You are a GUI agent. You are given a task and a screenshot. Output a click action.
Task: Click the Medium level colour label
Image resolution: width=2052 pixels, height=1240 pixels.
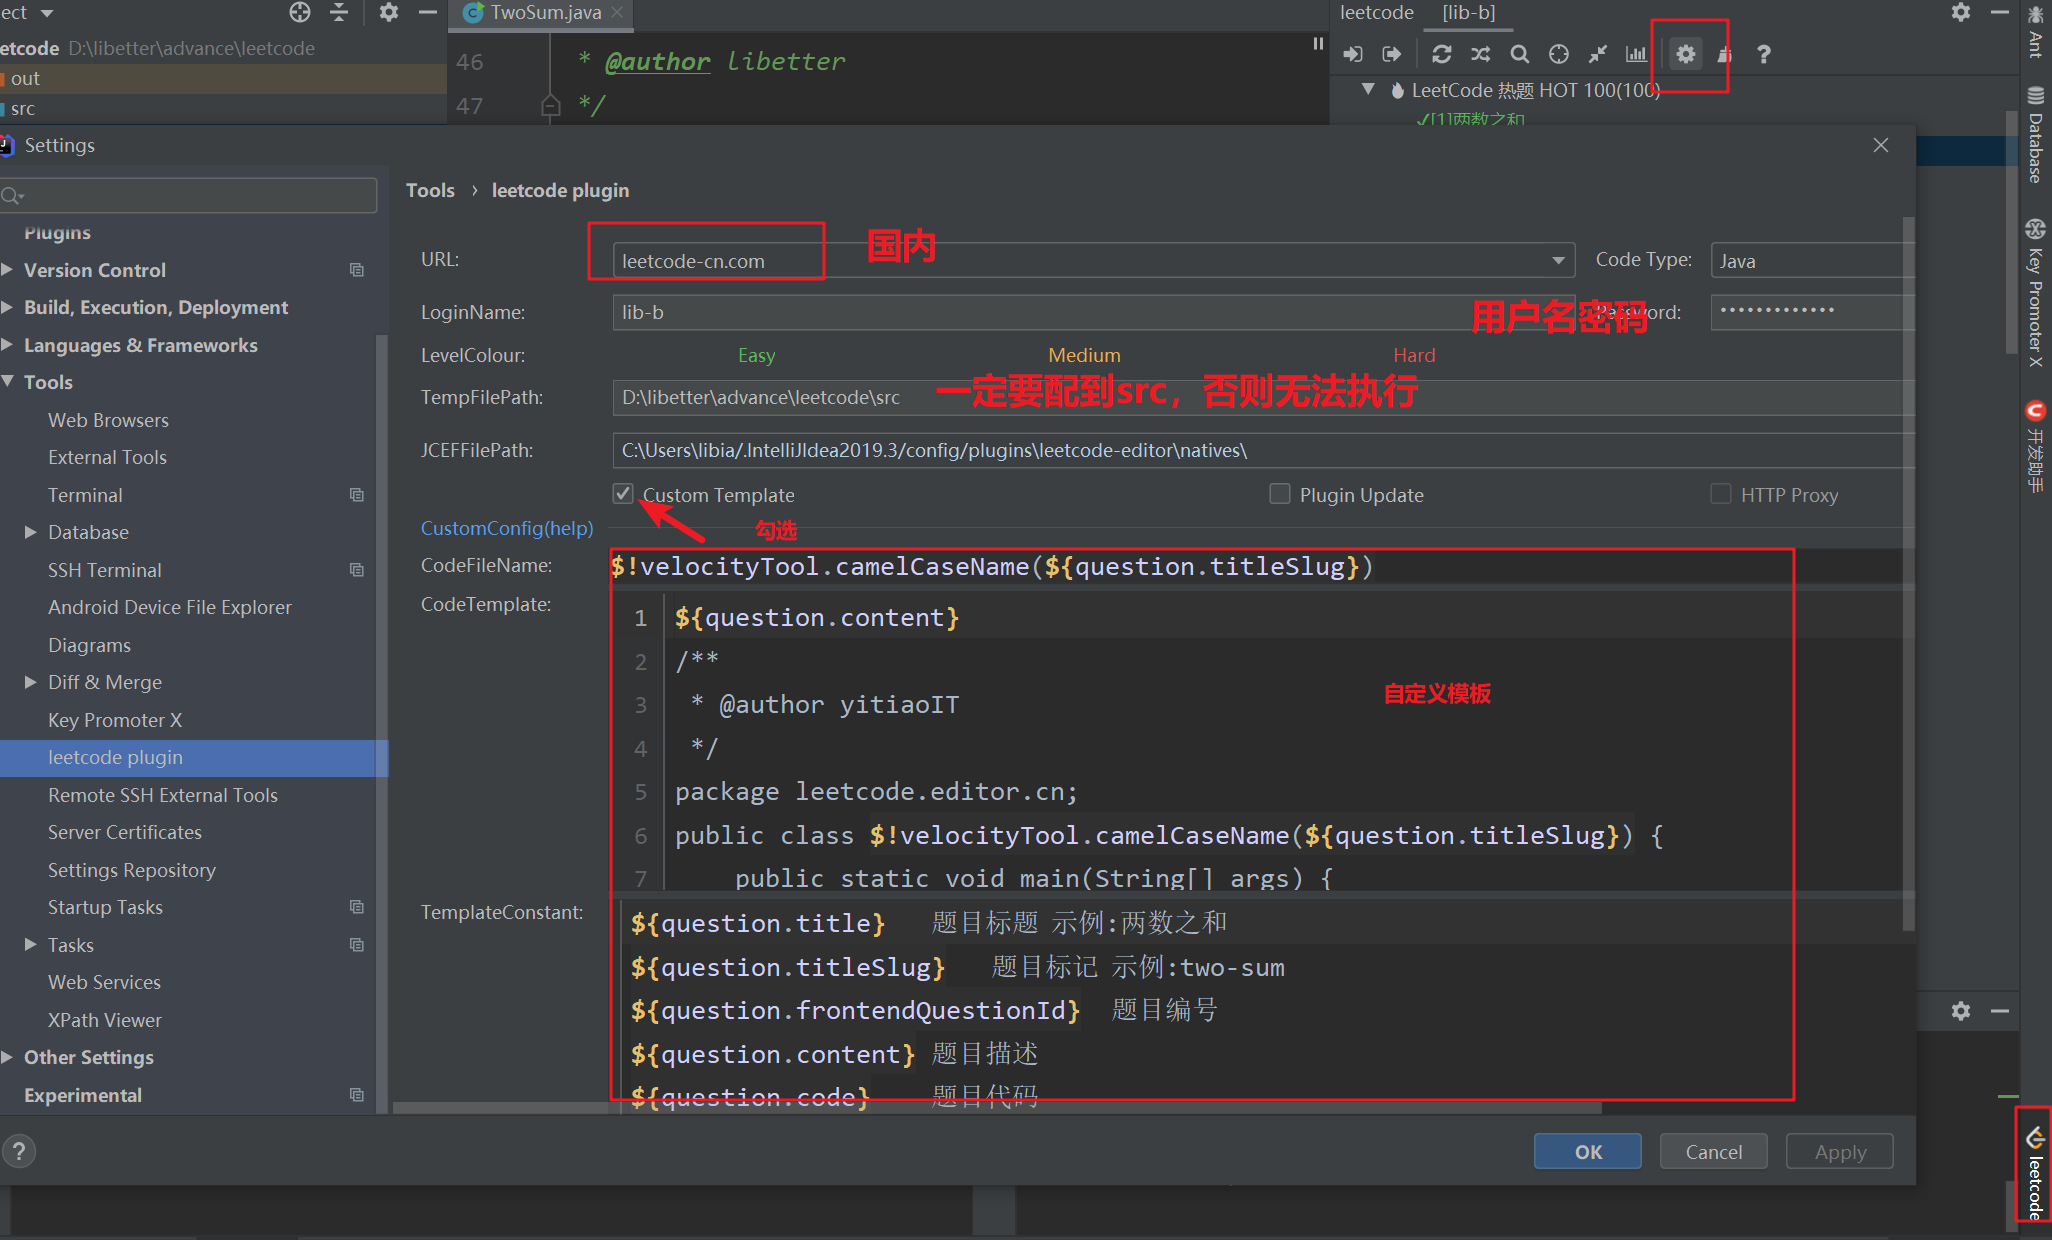(1084, 355)
